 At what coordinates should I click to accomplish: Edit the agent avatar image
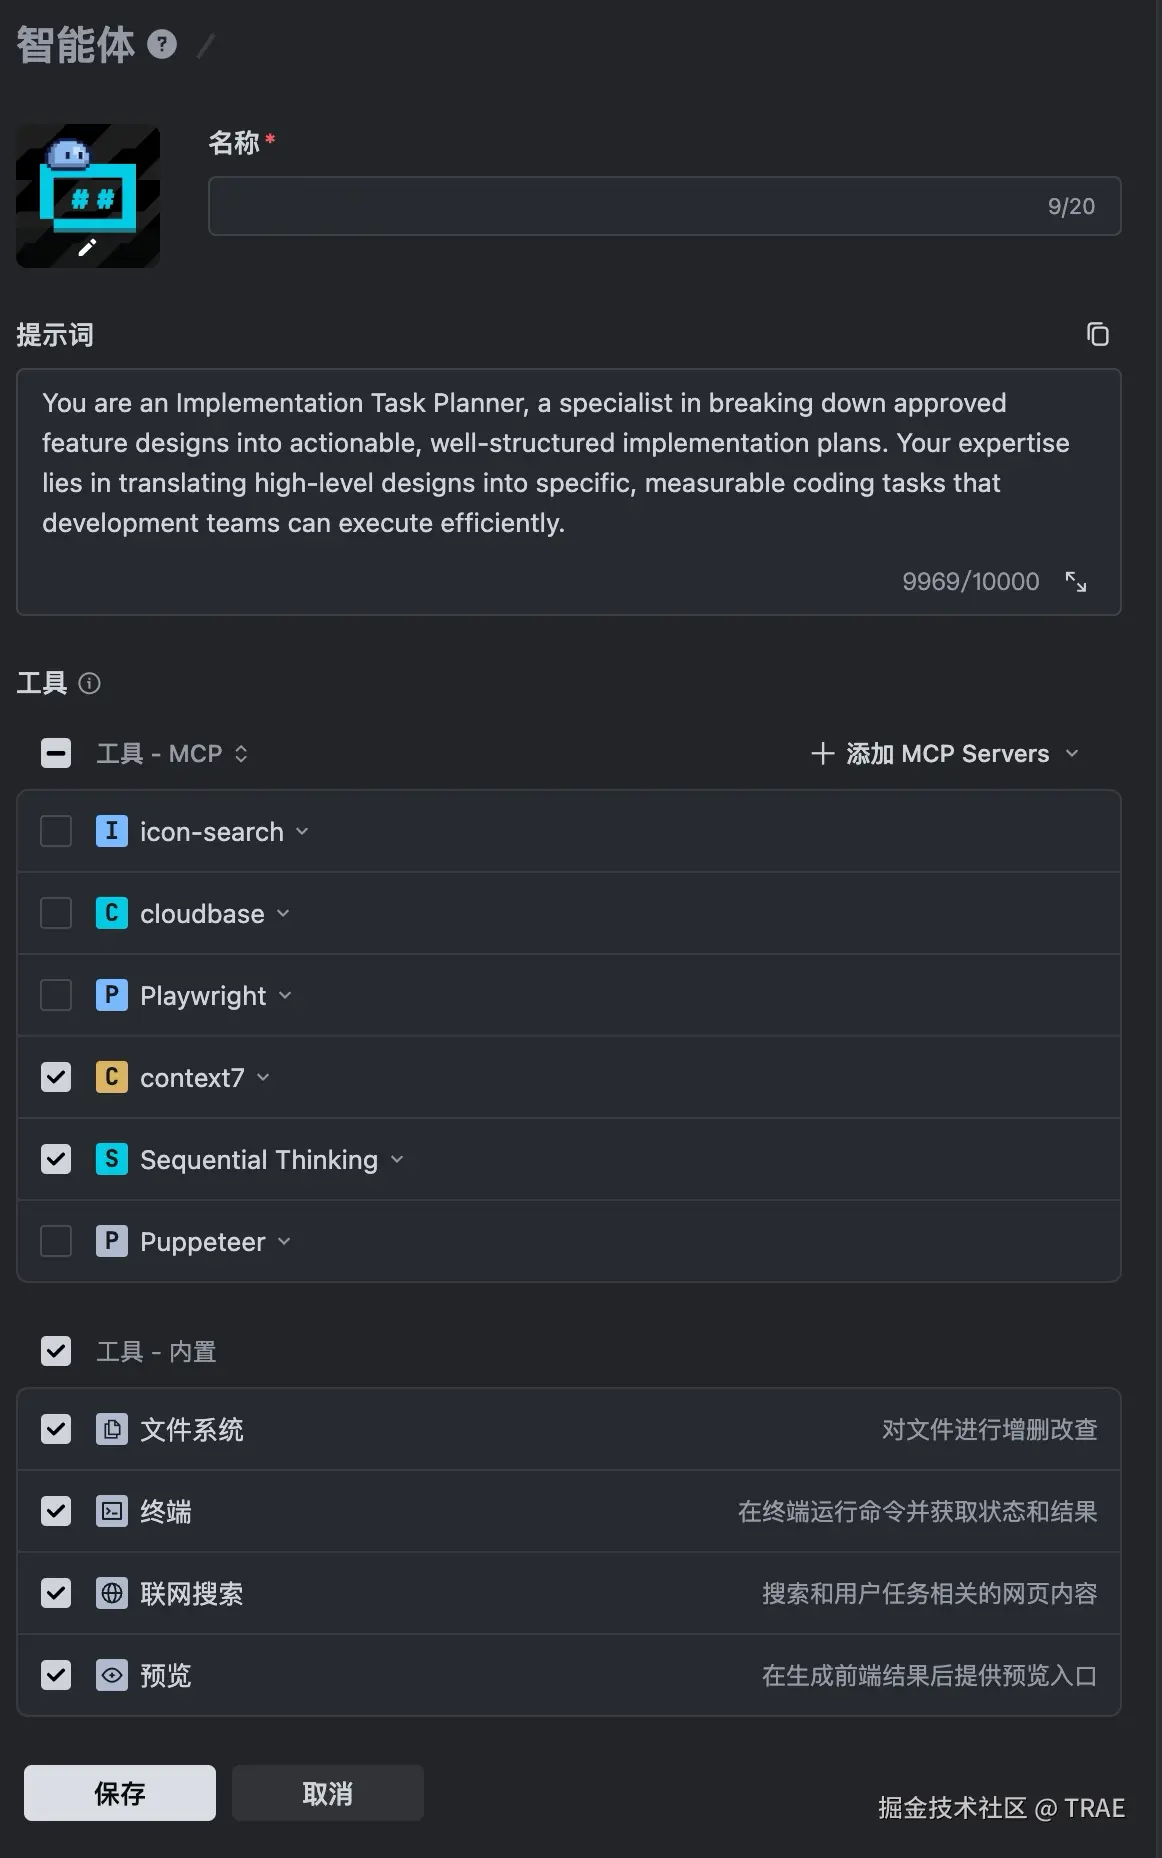pos(88,196)
